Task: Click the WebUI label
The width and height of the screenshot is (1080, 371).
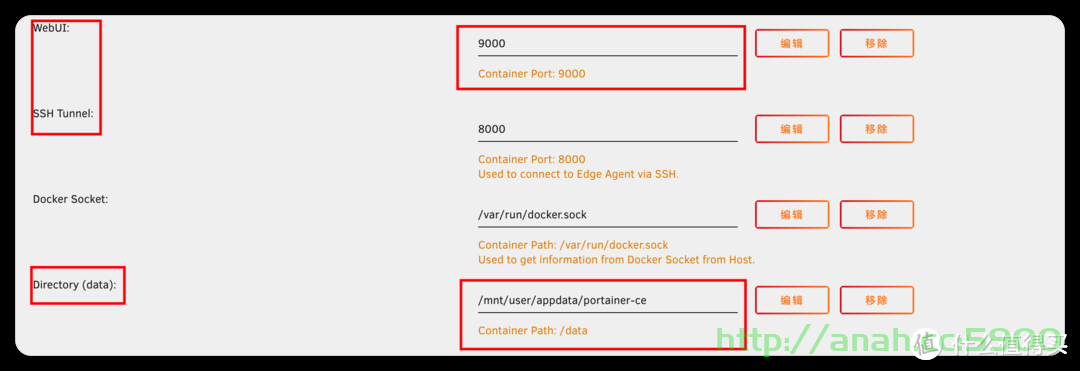Action: pyautogui.click(x=51, y=28)
